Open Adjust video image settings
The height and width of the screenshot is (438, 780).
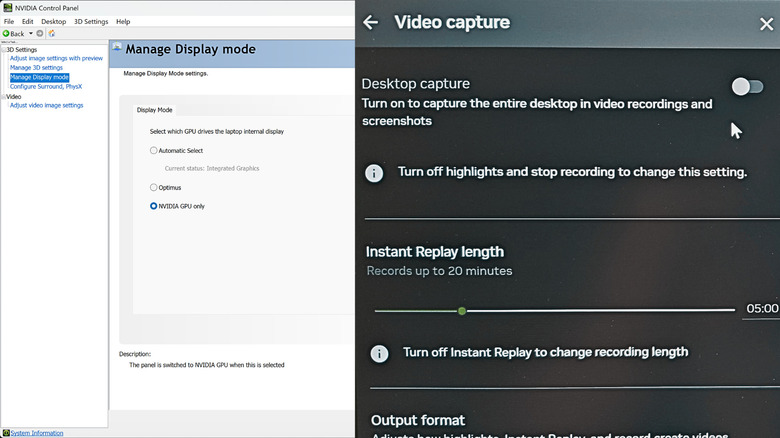(46, 106)
